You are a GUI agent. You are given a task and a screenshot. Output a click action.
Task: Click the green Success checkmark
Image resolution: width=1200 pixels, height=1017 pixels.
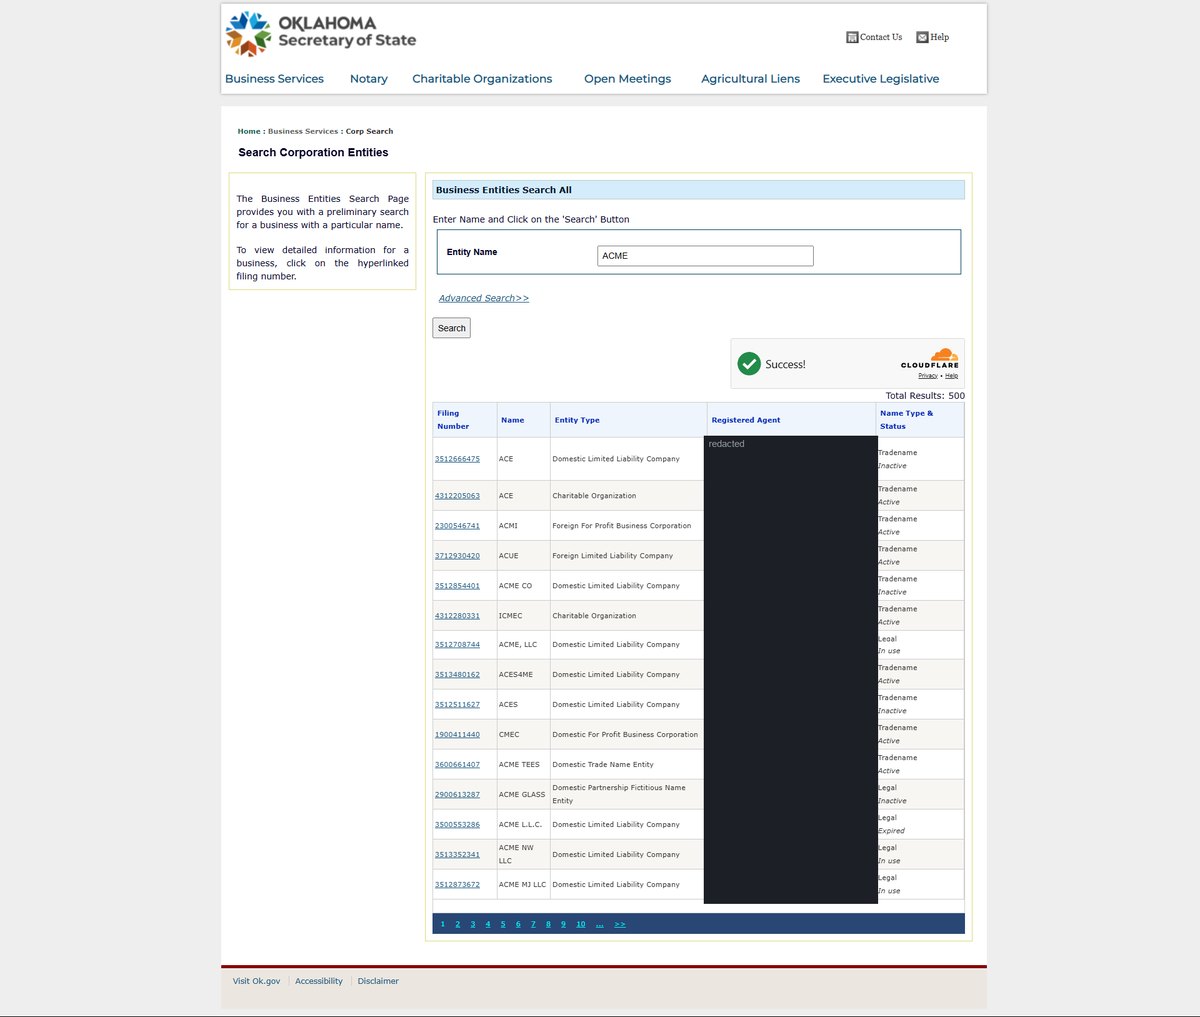point(749,364)
